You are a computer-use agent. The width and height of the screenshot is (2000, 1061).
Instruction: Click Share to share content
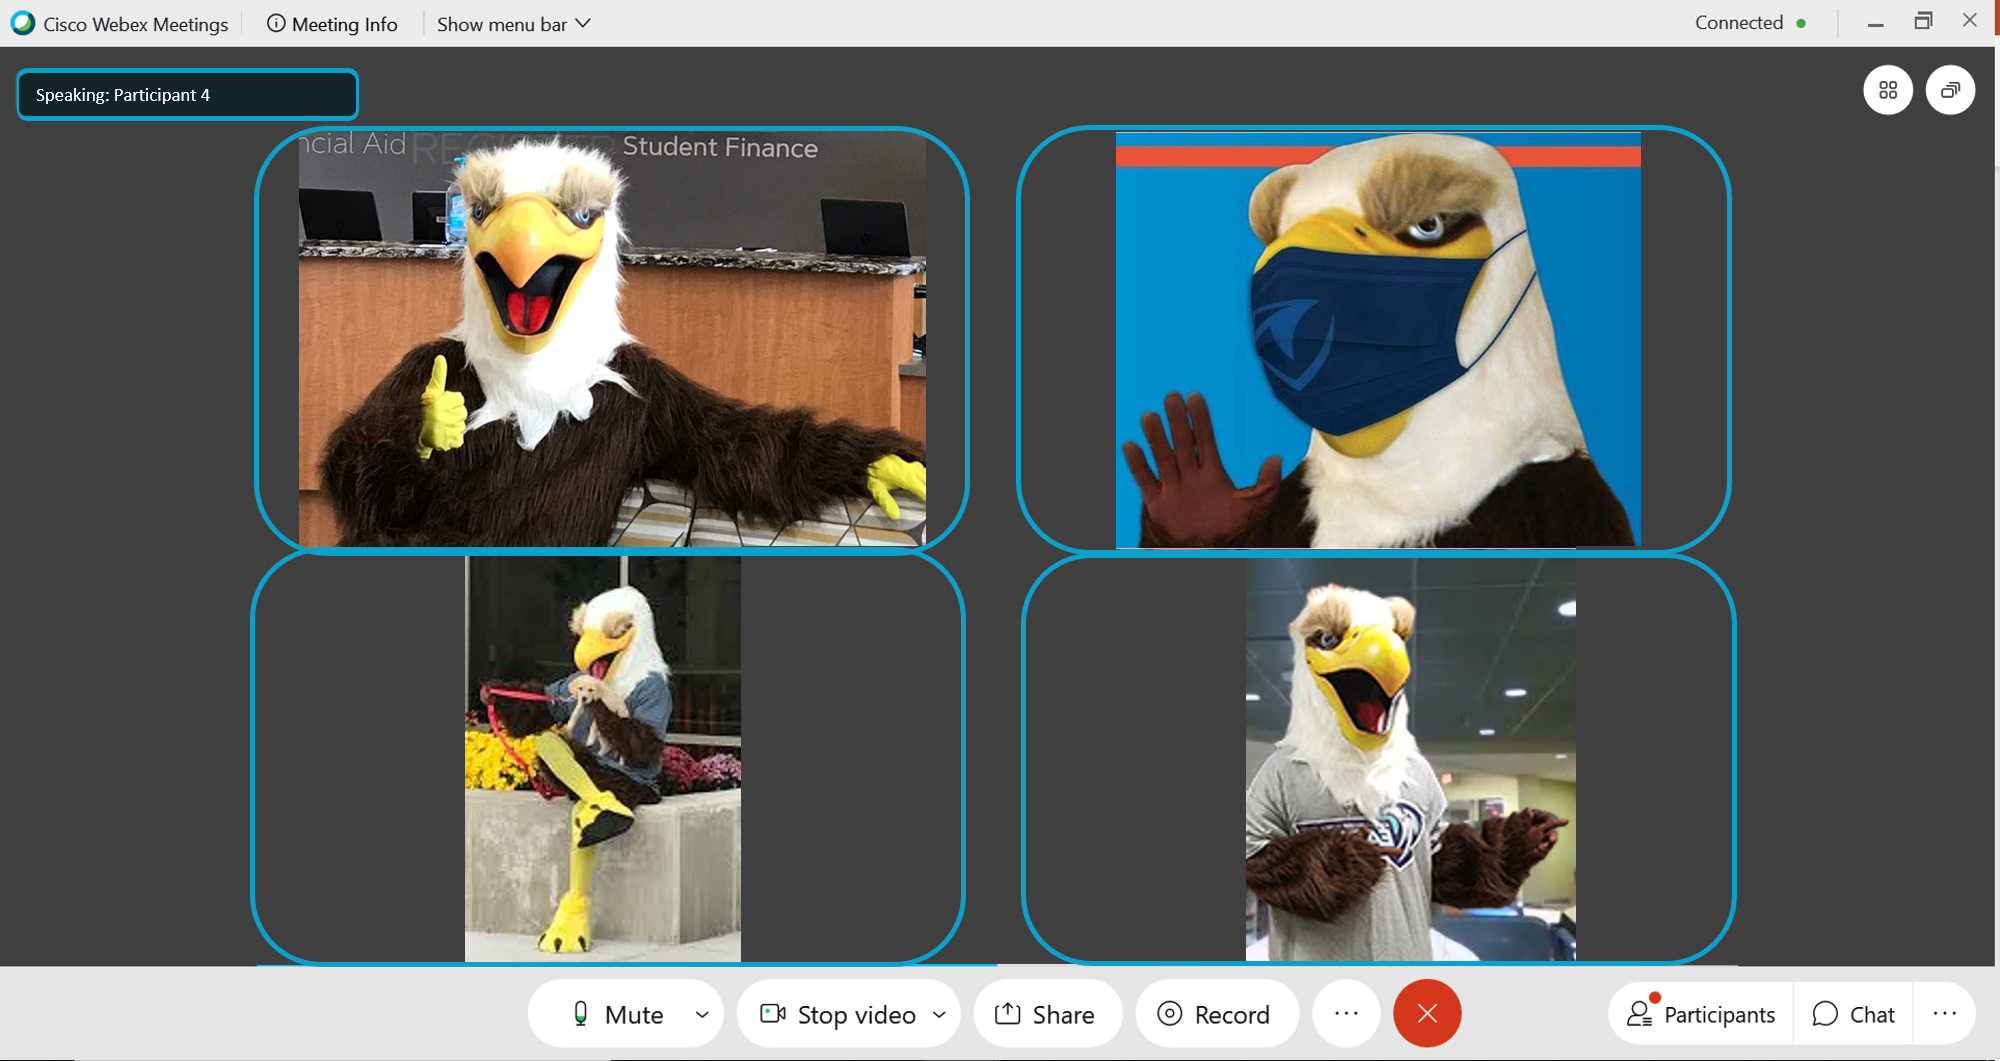[x=1046, y=1014]
